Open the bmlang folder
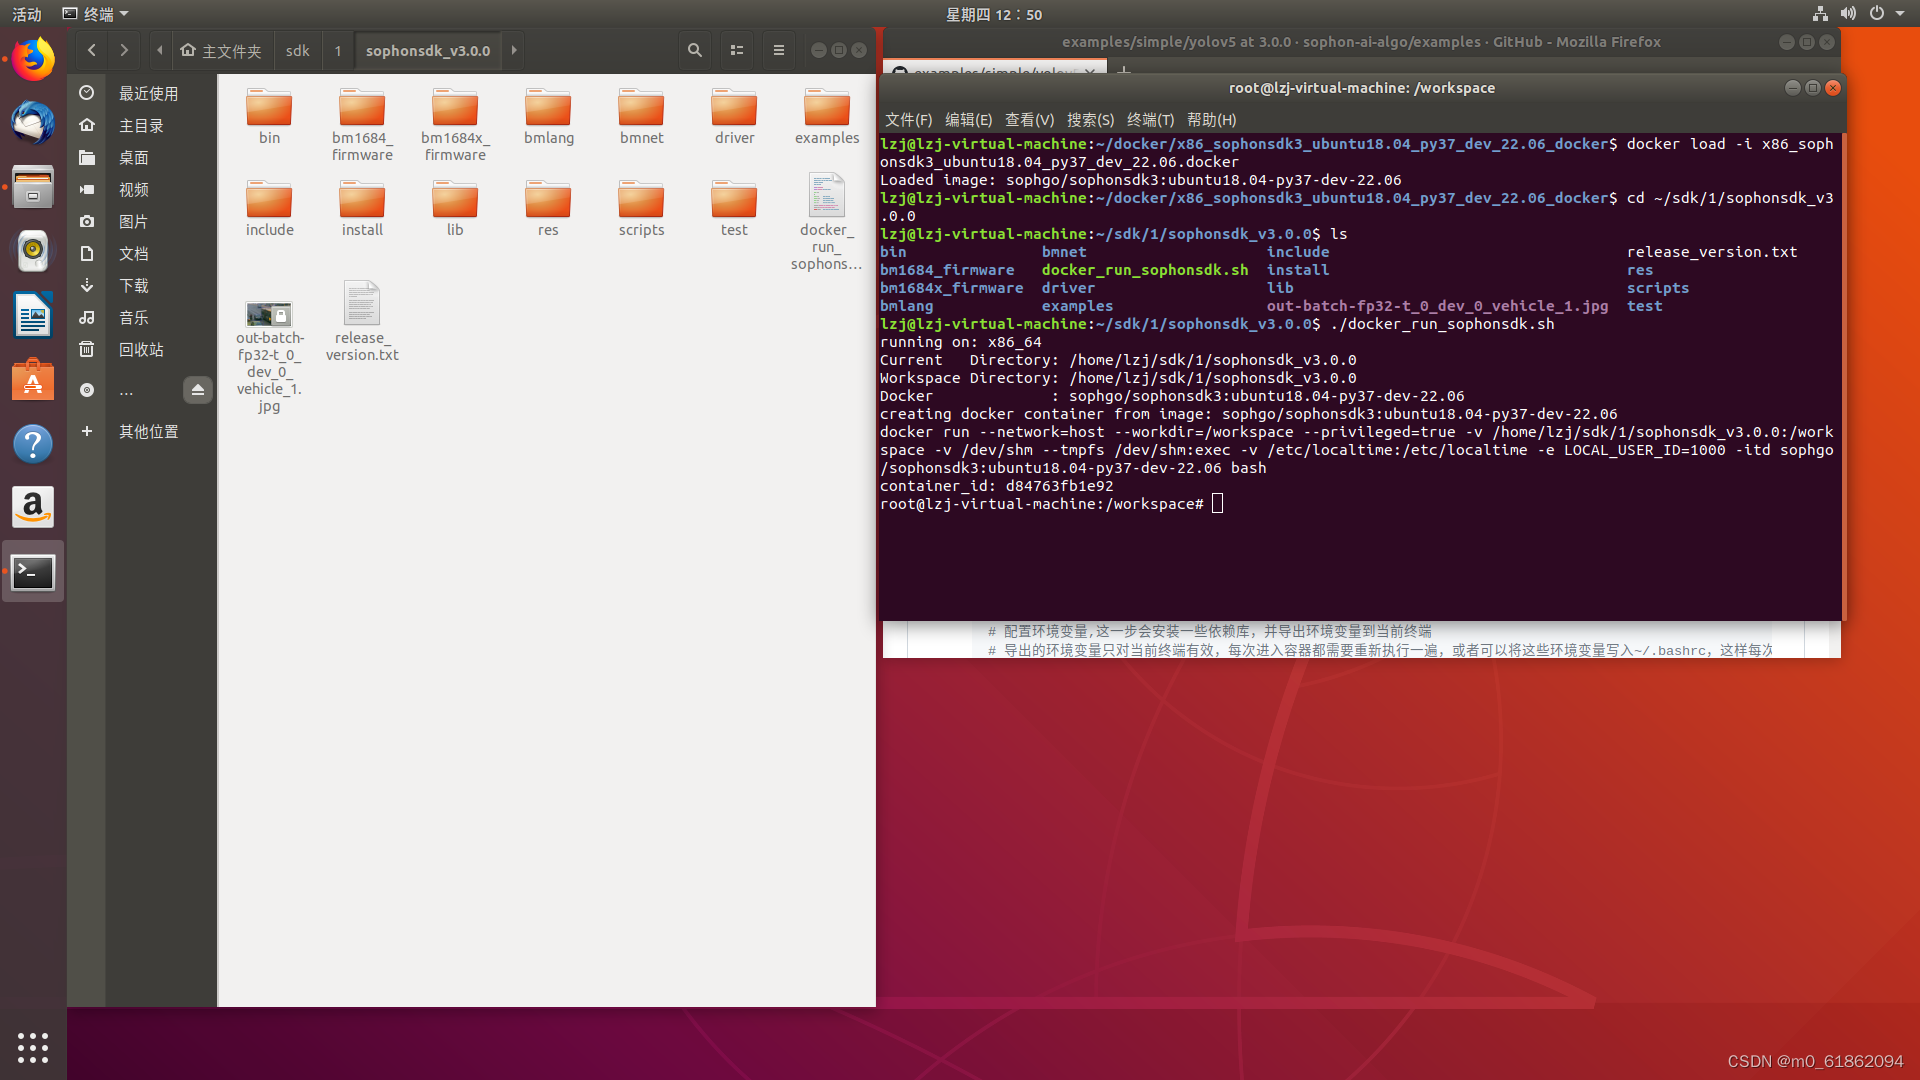 [548, 117]
